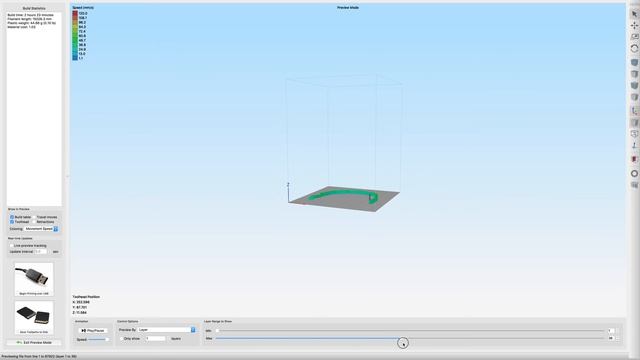The image size is (640, 360).
Task: Enable Live preview tracking checkbox
Action: coord(11,246)
